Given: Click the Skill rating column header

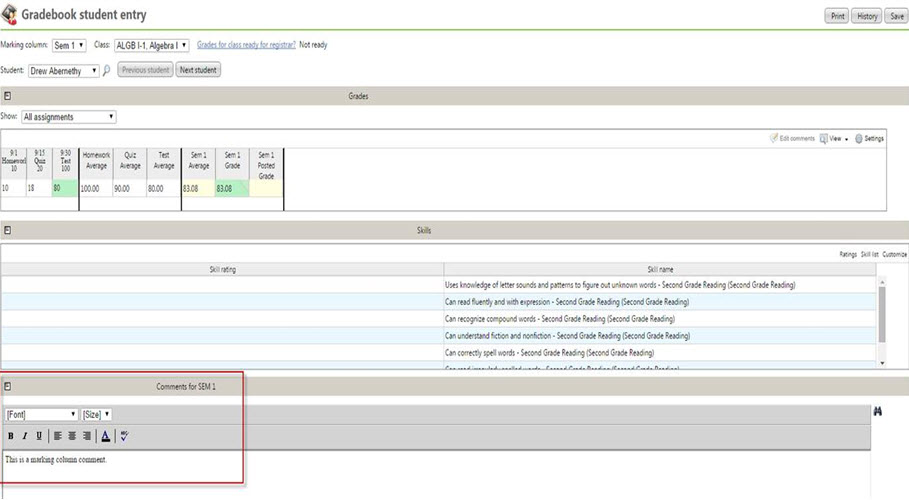Looking at the screenshot, I should tap(223, 270).
